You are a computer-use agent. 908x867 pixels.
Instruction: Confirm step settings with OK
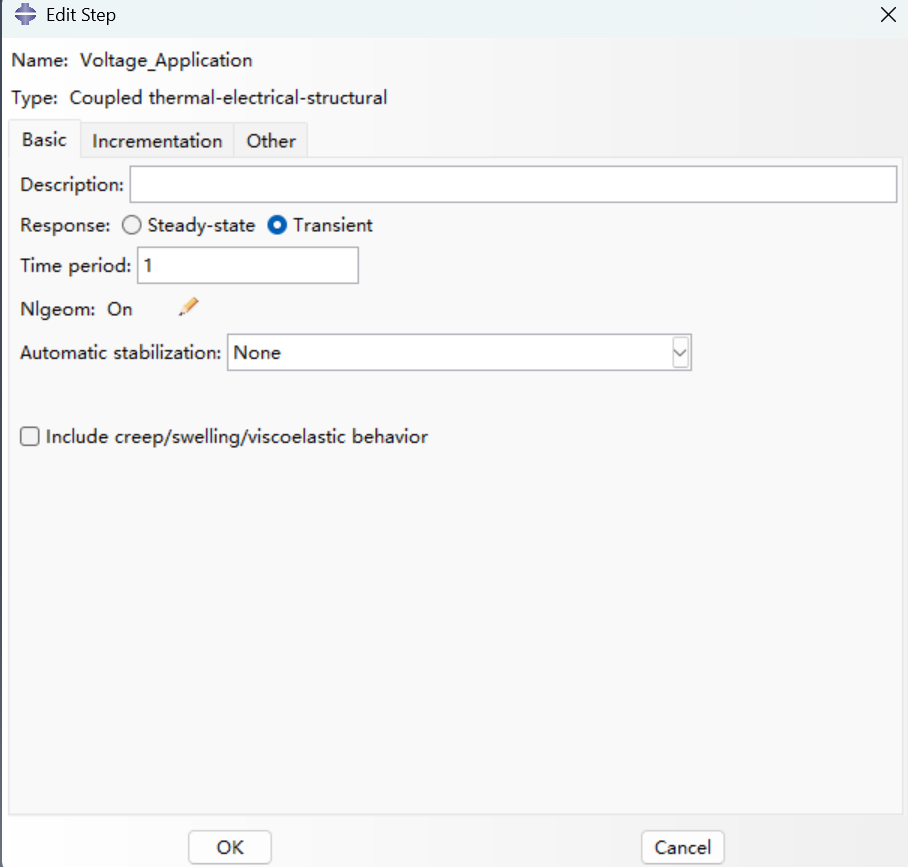click(230, 847)
